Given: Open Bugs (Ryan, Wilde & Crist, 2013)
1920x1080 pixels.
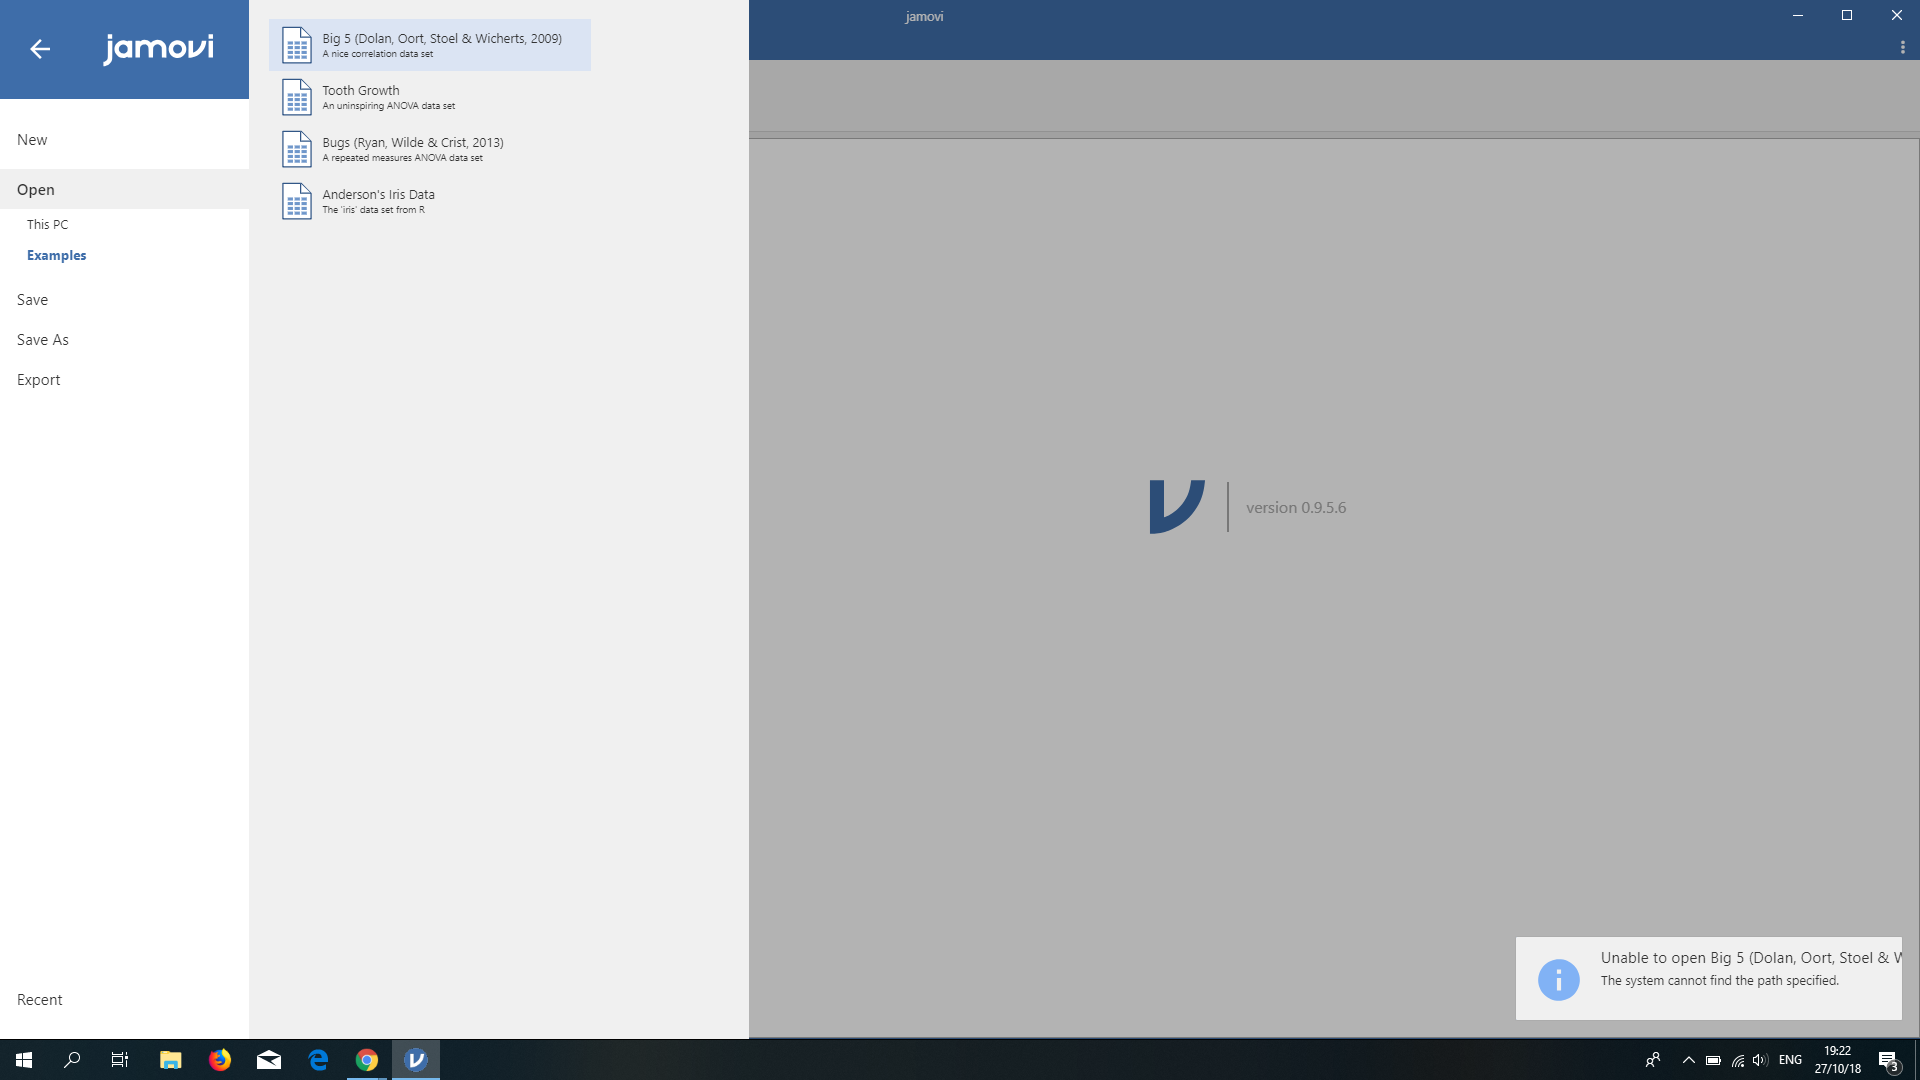Looking at the screenshot, I should pyautogui.click(x=430, y=149).
